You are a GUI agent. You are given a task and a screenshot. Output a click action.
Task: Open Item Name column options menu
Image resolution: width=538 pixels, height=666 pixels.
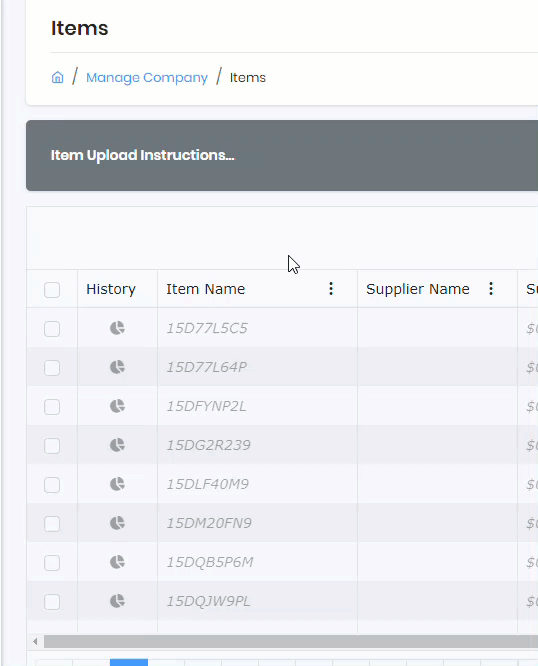(x=331, y=289)
